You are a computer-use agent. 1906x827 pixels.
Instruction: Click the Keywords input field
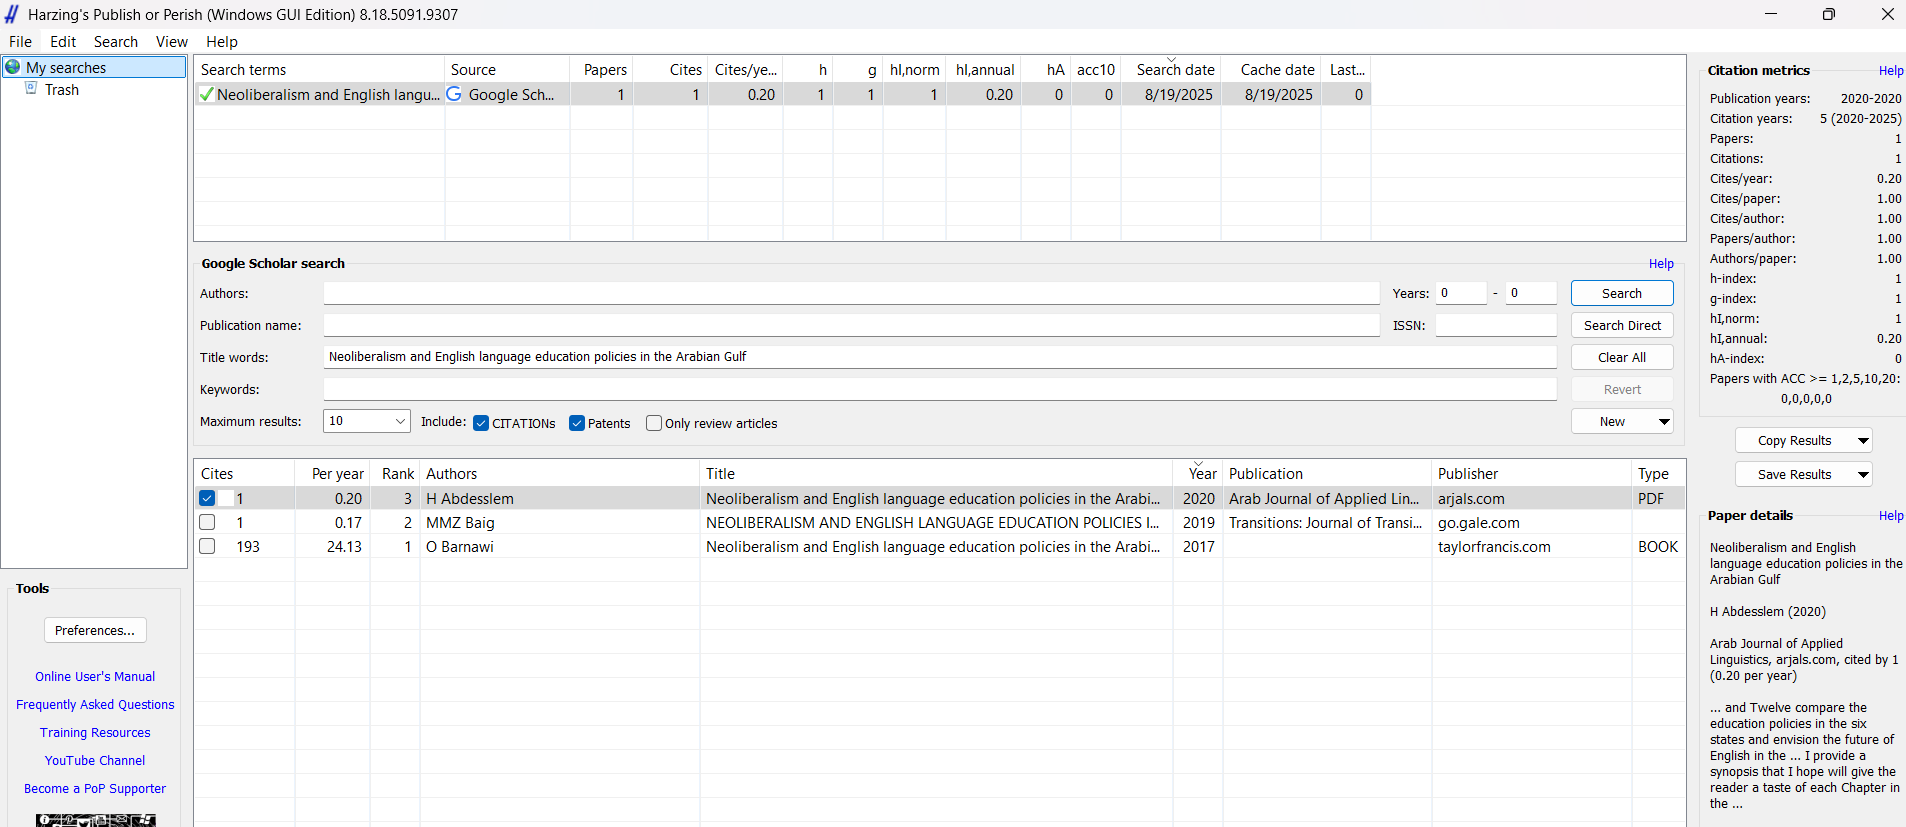(x=940, y=389)
